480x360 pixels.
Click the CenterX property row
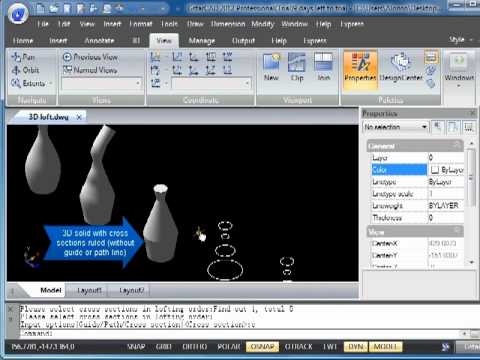coord(417,243)
